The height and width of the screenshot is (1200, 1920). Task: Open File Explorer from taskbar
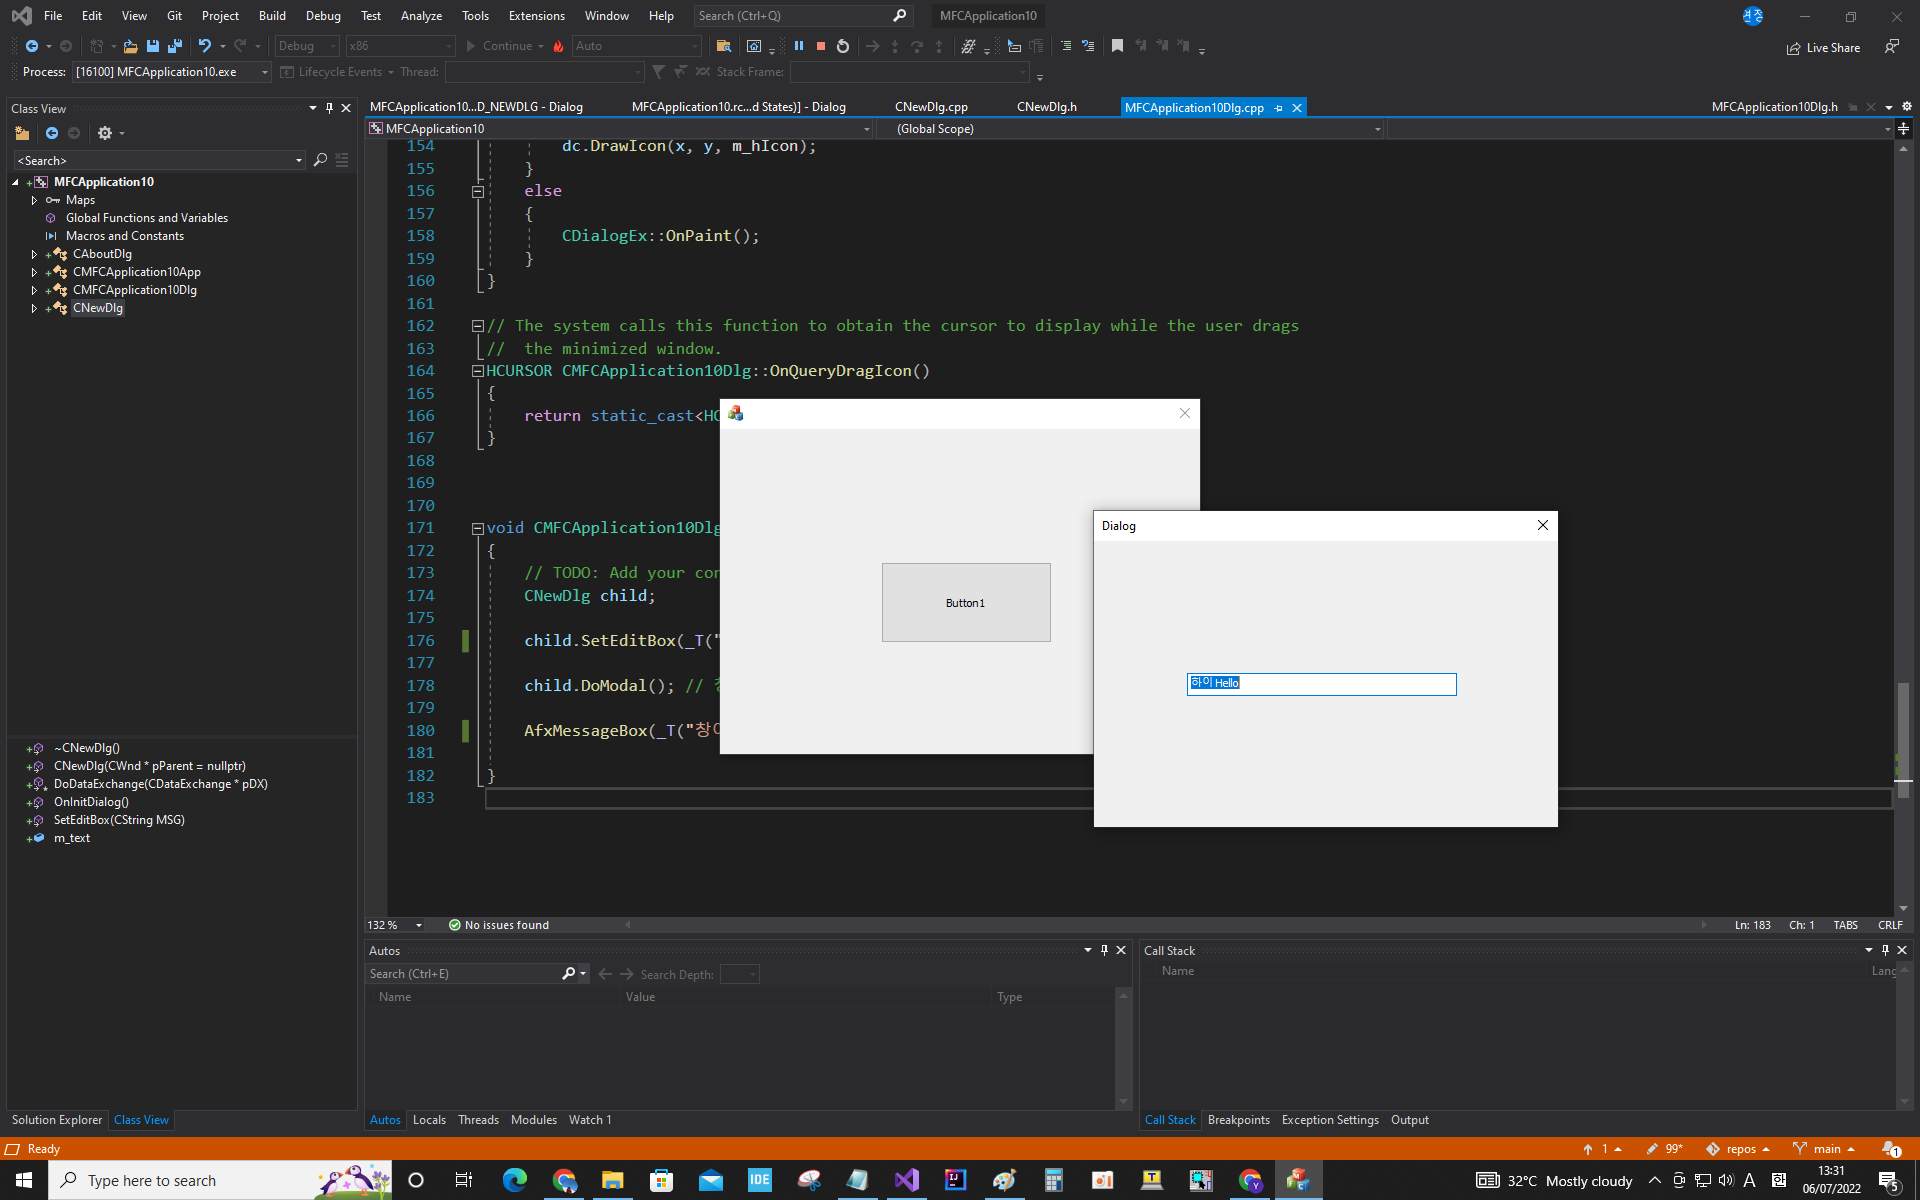point(613,1180)
